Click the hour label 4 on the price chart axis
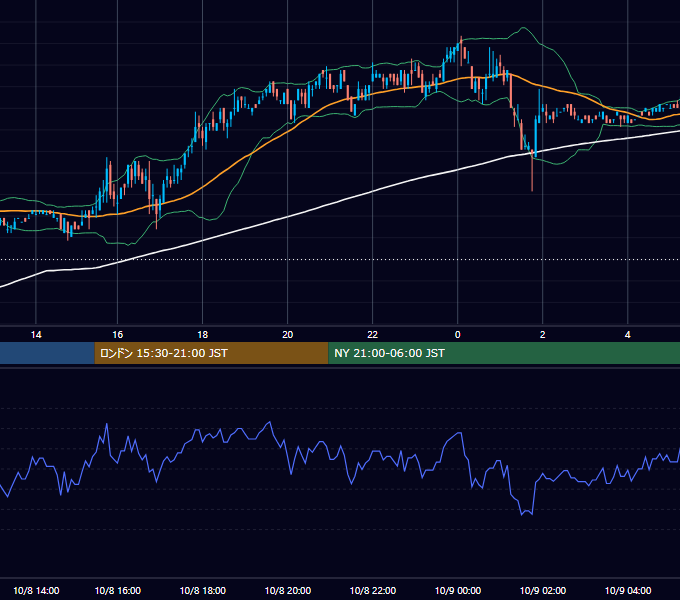The height and width of the screenshot is (600, 680). pos(628,334)
